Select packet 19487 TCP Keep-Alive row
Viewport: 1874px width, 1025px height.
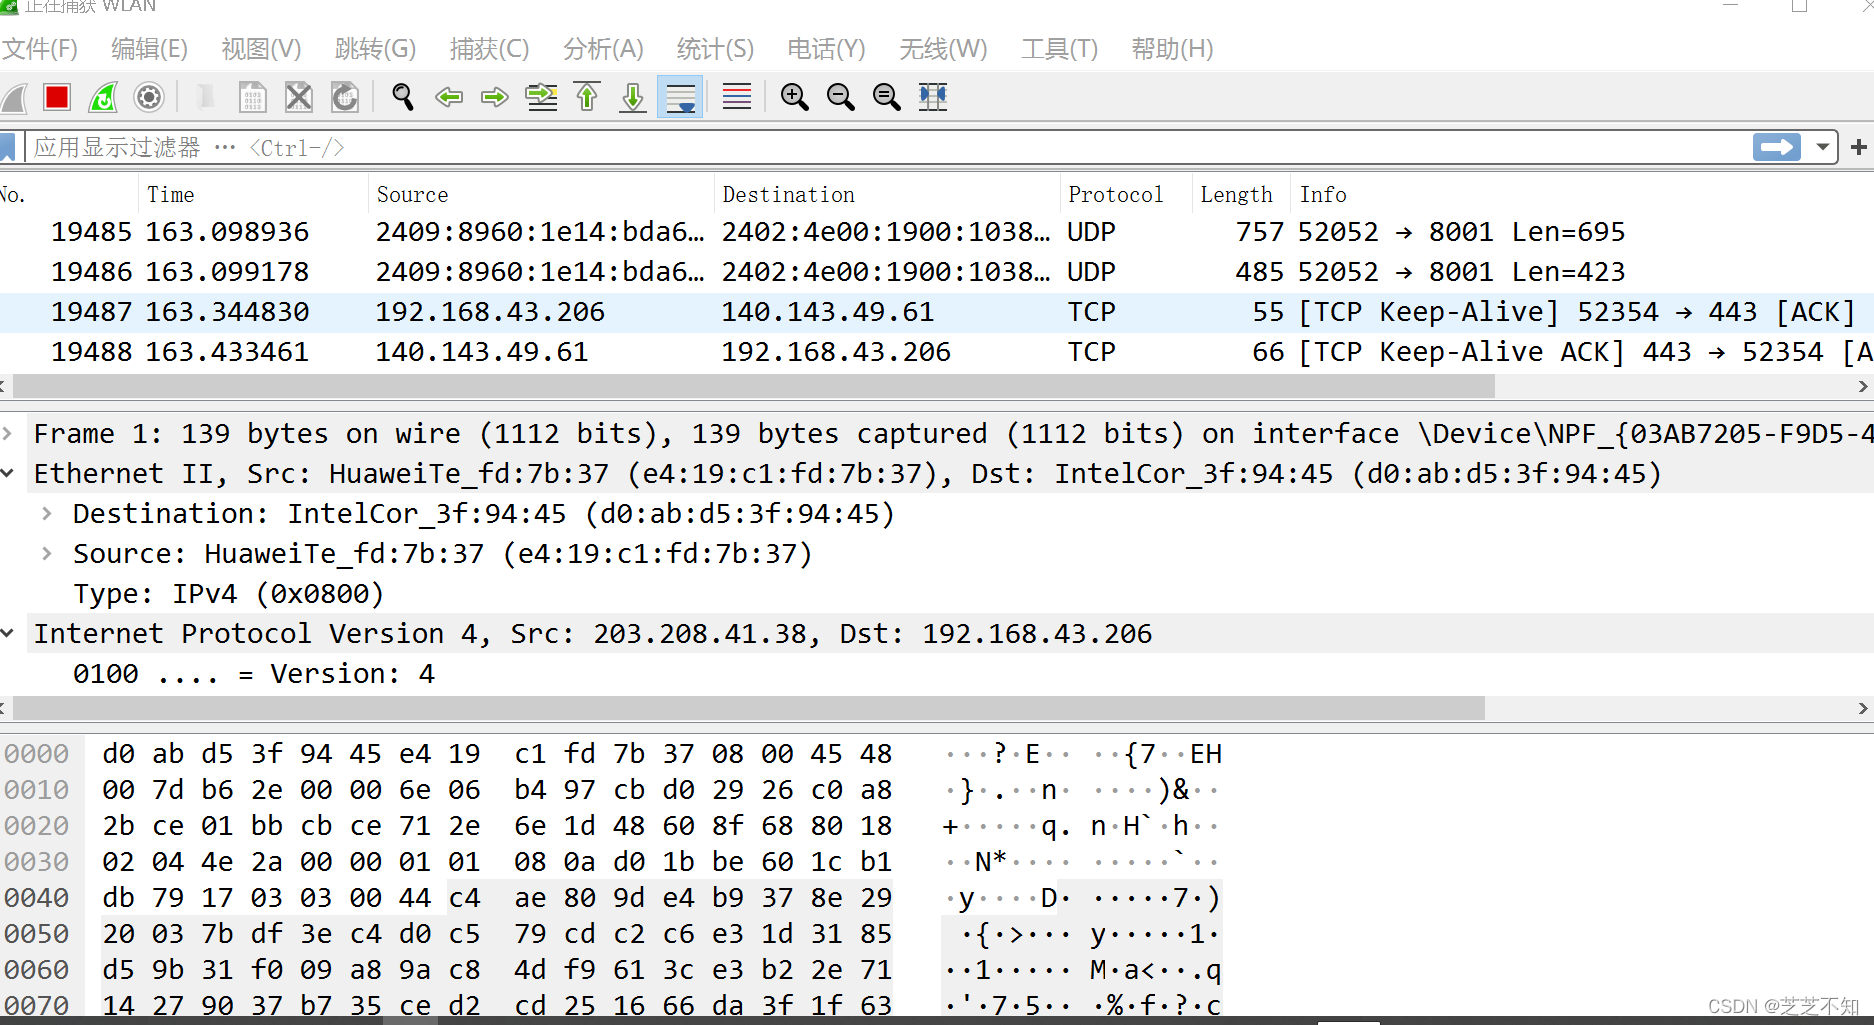point(937,312)
